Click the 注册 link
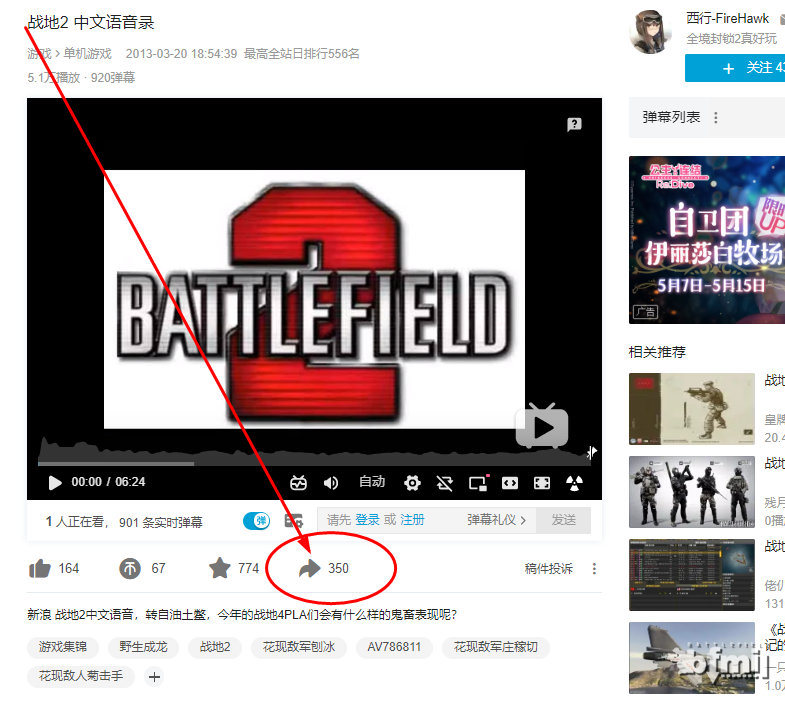785x701 pixels. [x=412, y=520]
